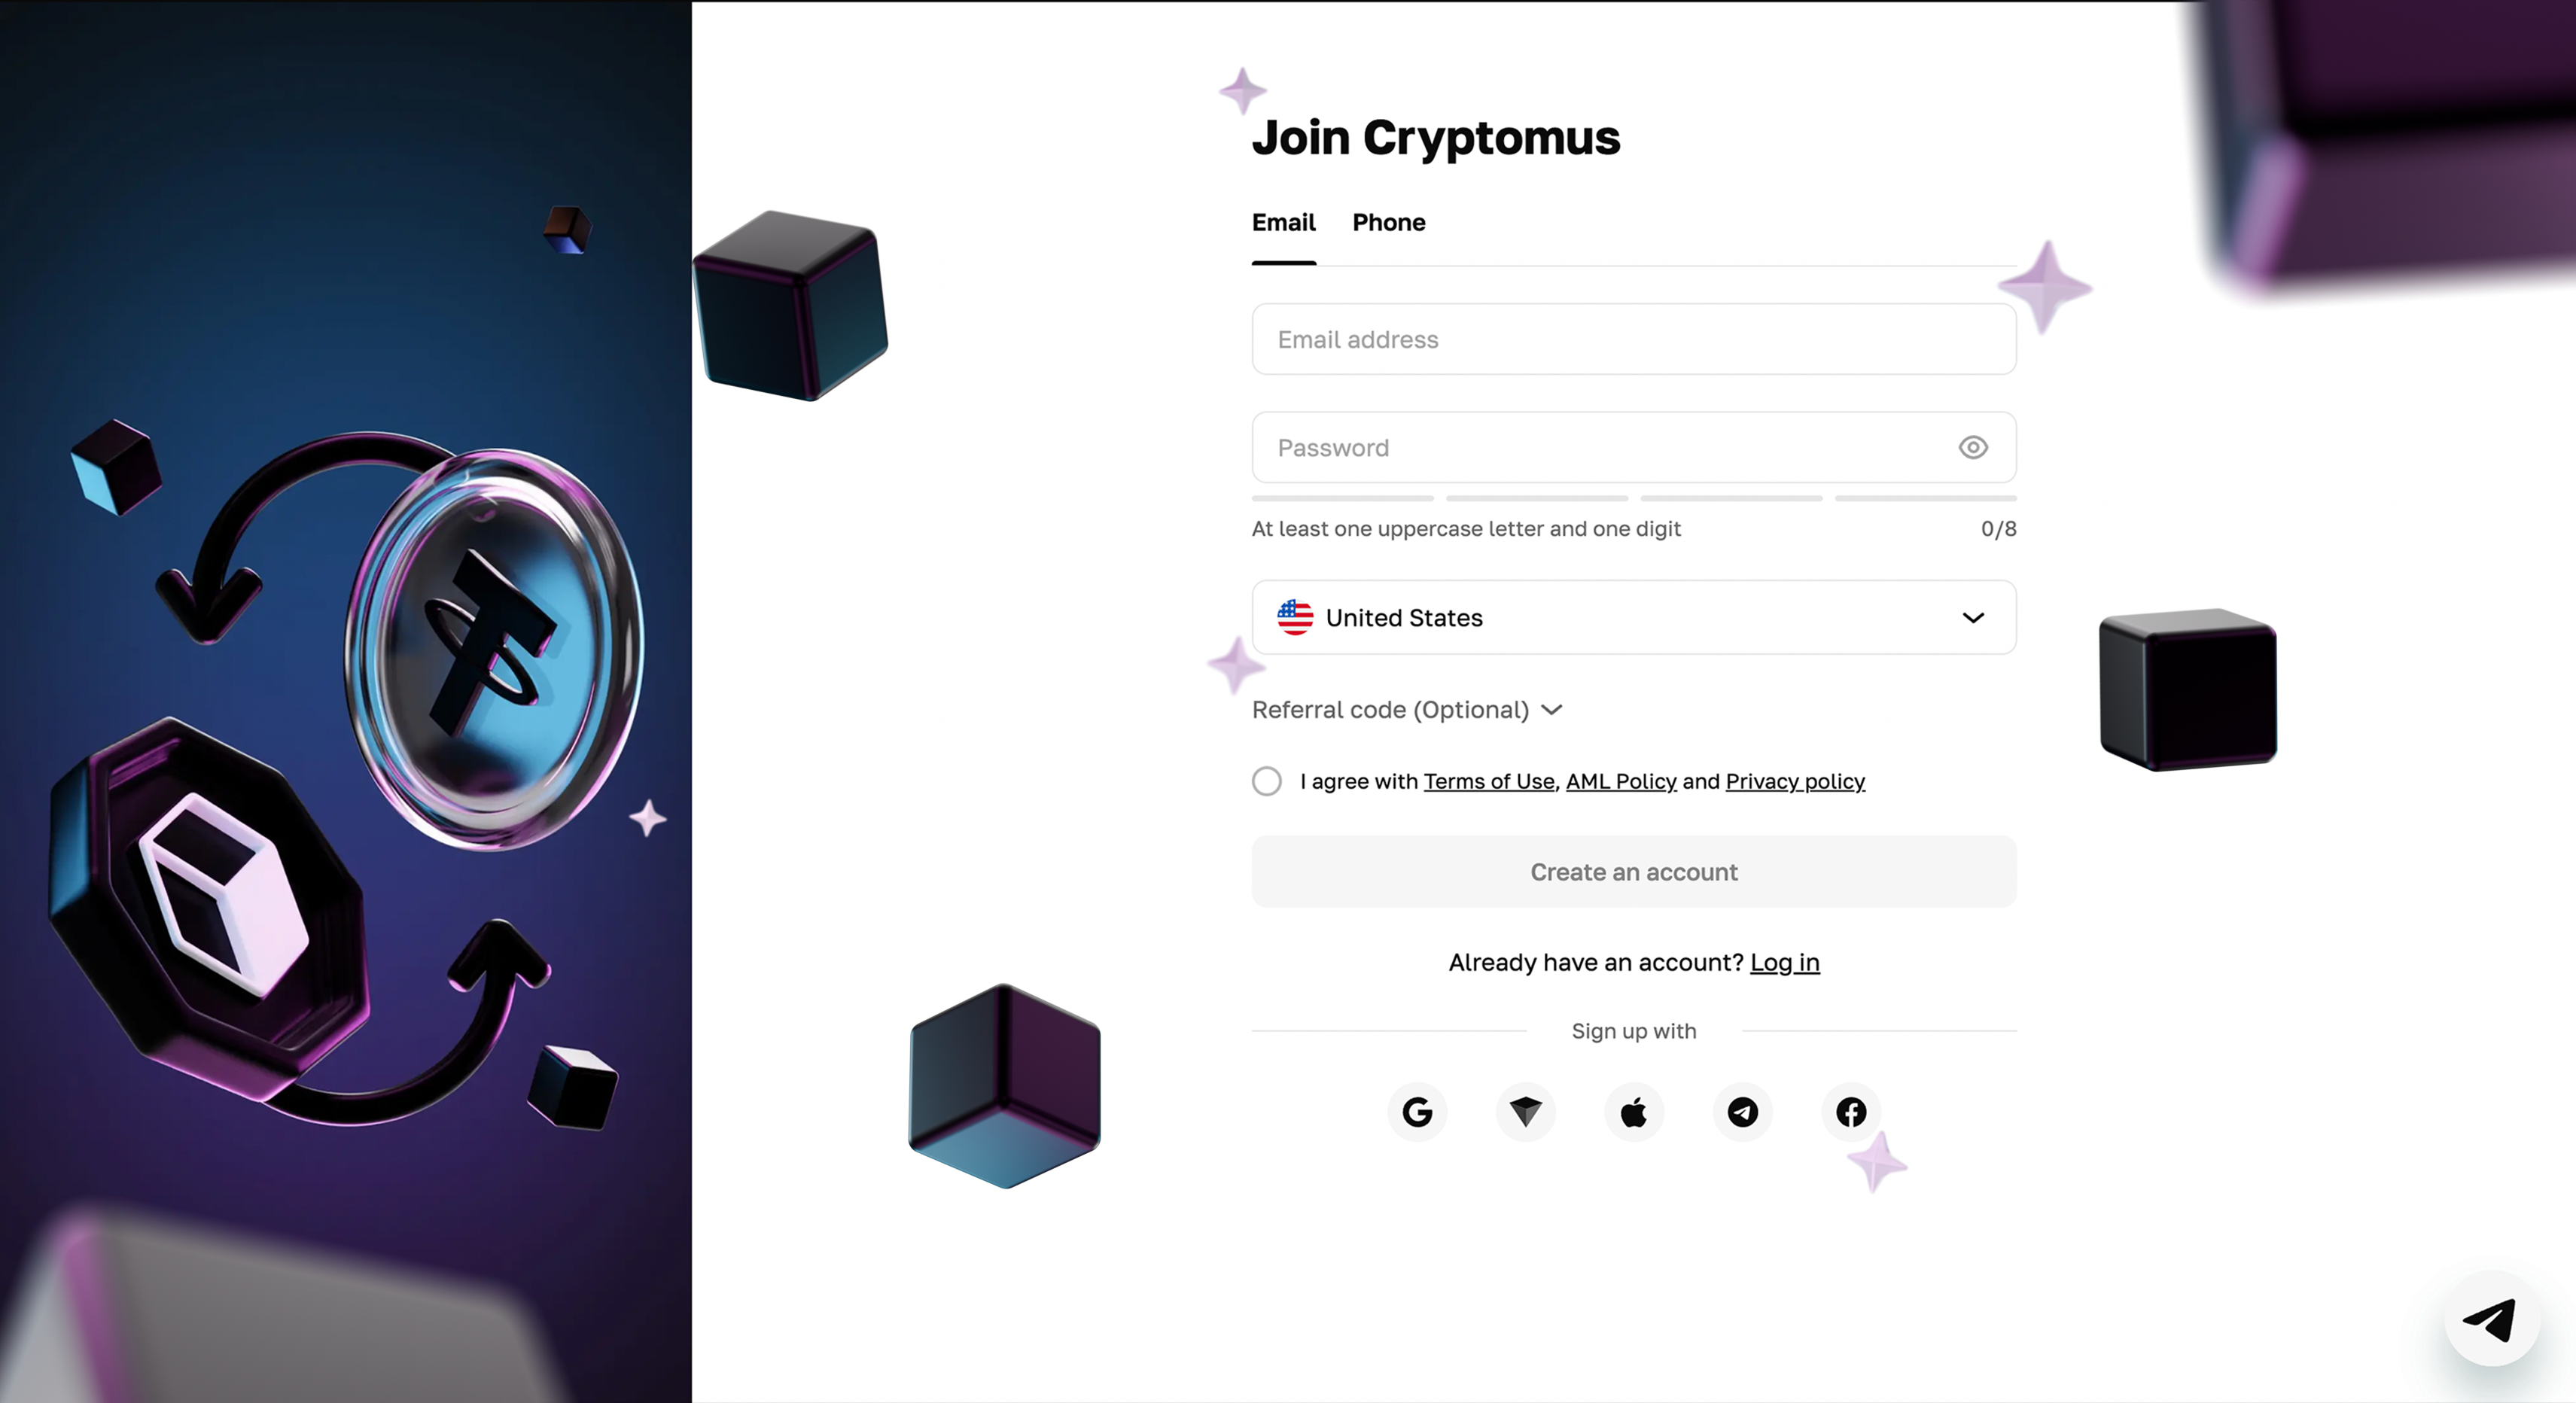Screen dimensions: 2576x1403
Task: Select the Email tab
Action: click(x=1282, y=221)
